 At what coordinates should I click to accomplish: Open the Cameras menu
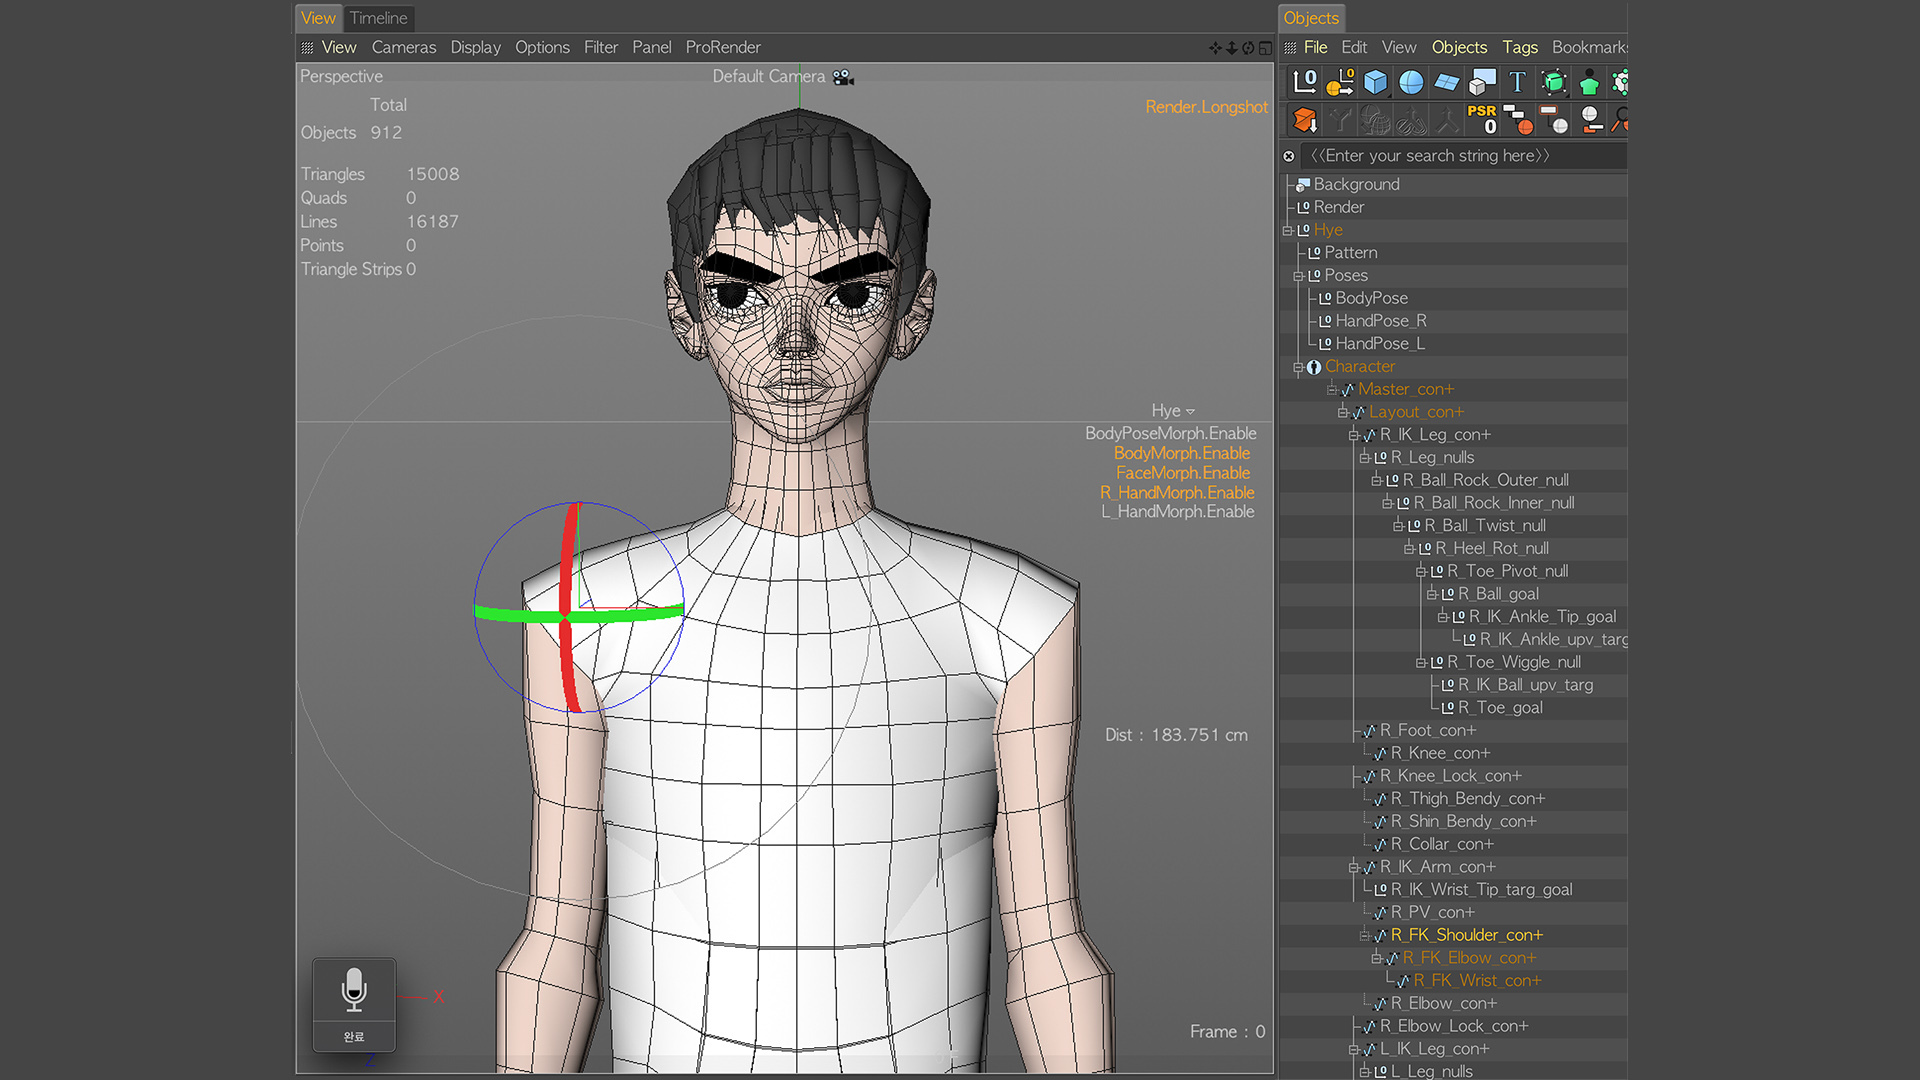[x=404, y=47]
